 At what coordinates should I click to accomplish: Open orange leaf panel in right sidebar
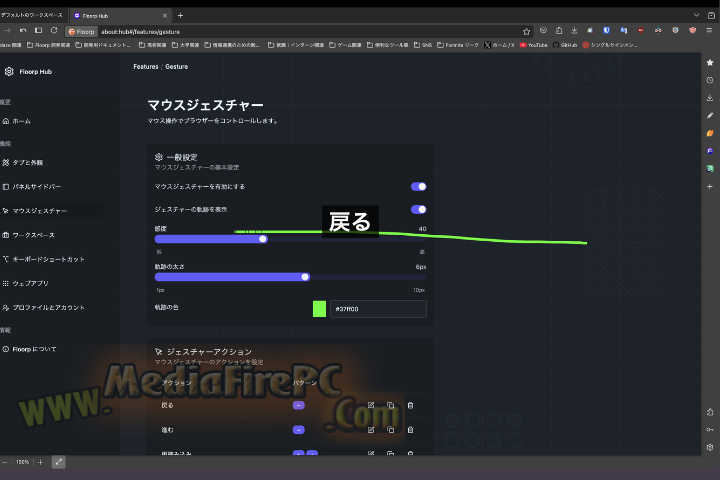pyautogui.click(x=710, y=133)
